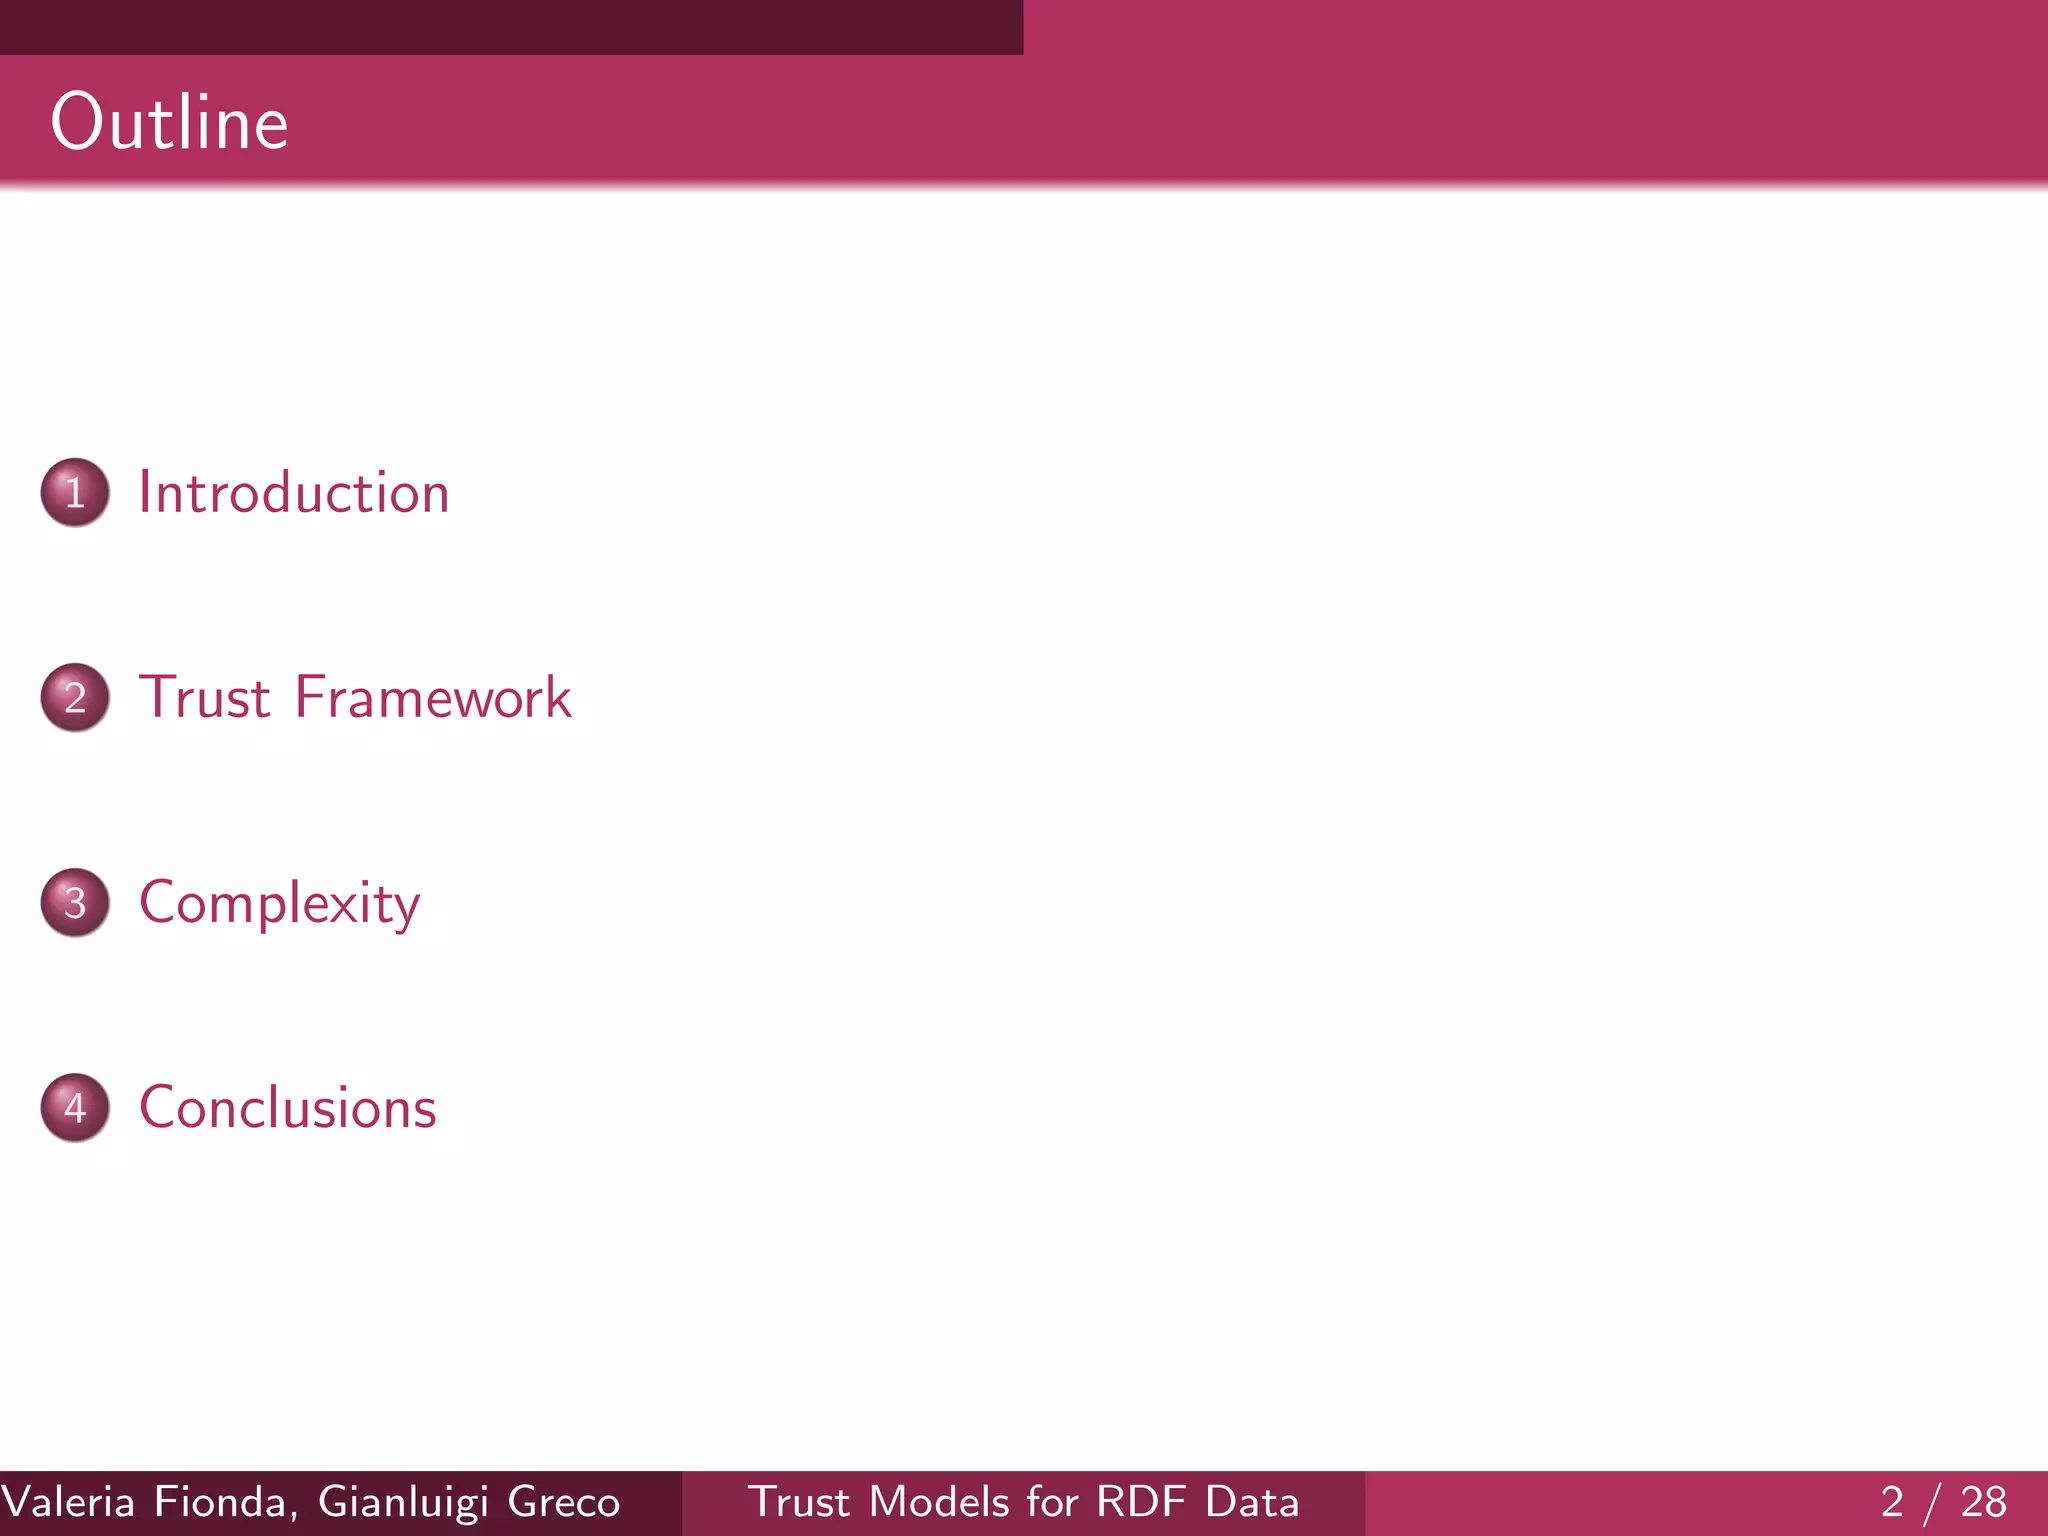This screenshot has height=1536, width=2048.
Task: Go to the Complexity section
Action: (279, 902)
